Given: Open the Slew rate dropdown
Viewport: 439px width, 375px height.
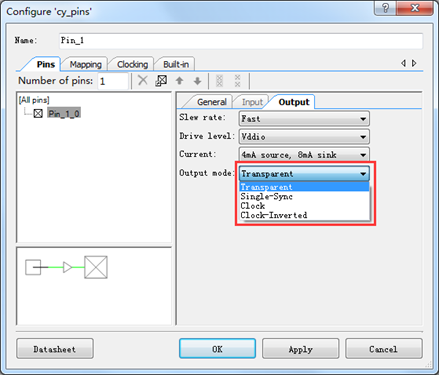Looking at the screenshot, I should (304, 119).
